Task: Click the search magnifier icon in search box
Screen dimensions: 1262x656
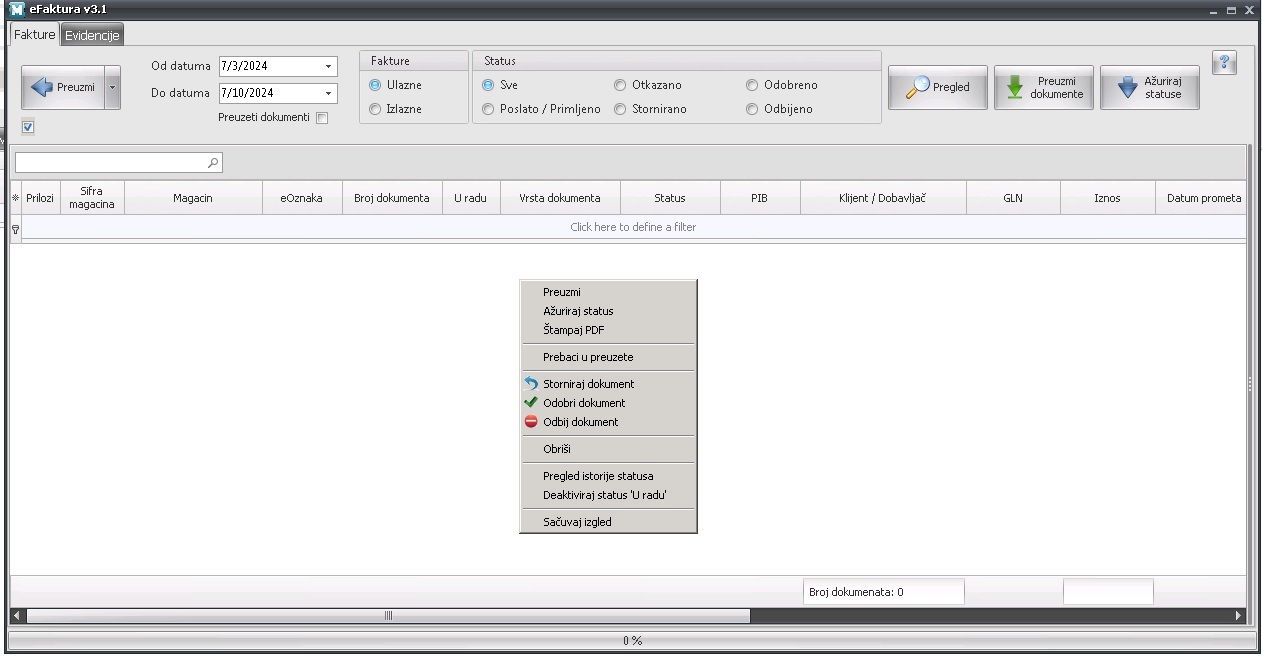Action: coord(212,163)
